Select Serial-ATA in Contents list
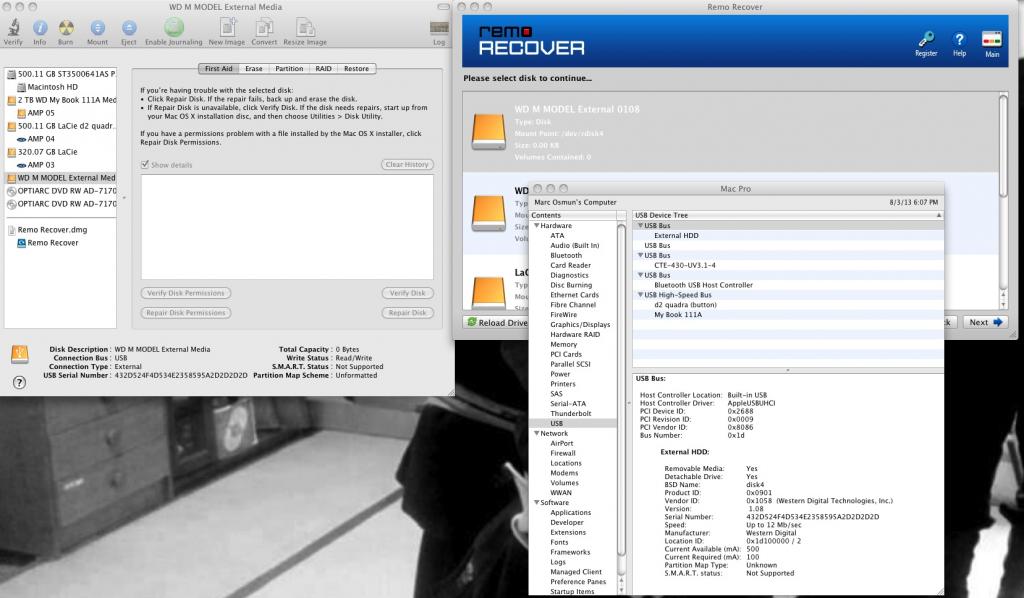The width and height of the screenshot is (1024, 598). [x=568, y=404]
